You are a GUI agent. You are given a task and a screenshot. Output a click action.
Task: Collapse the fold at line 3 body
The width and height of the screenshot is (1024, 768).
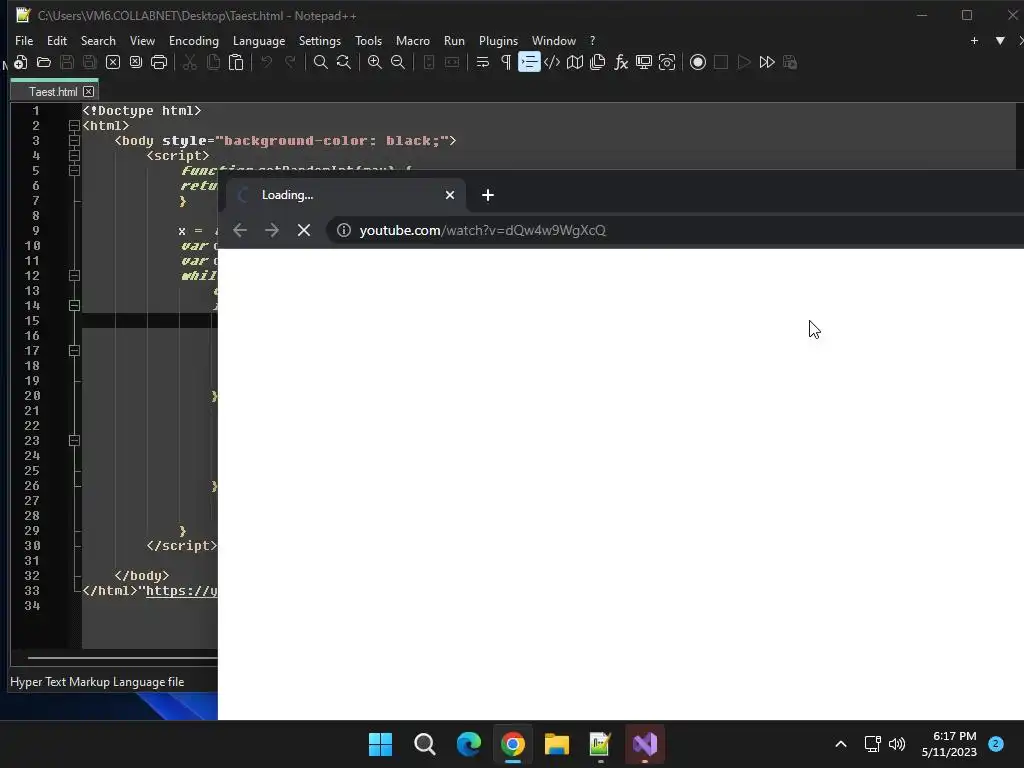point(74,140)
